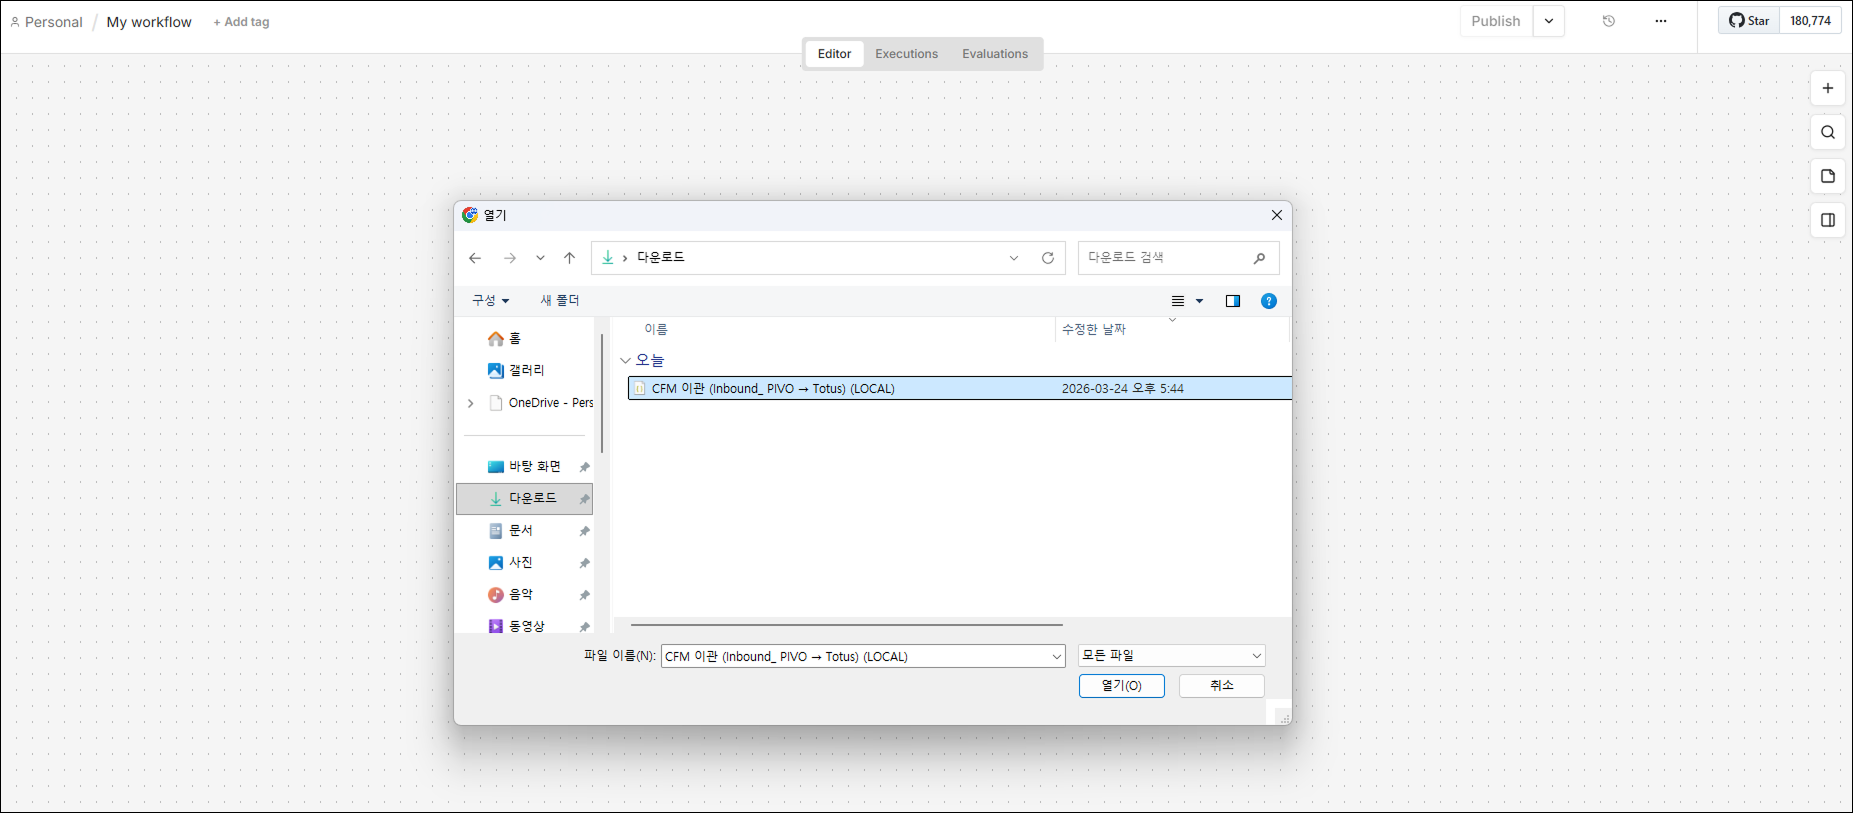The height and width of the screenshot is (813, 1853).
Task: Click the 취소 button
Action: (1221, 686)
